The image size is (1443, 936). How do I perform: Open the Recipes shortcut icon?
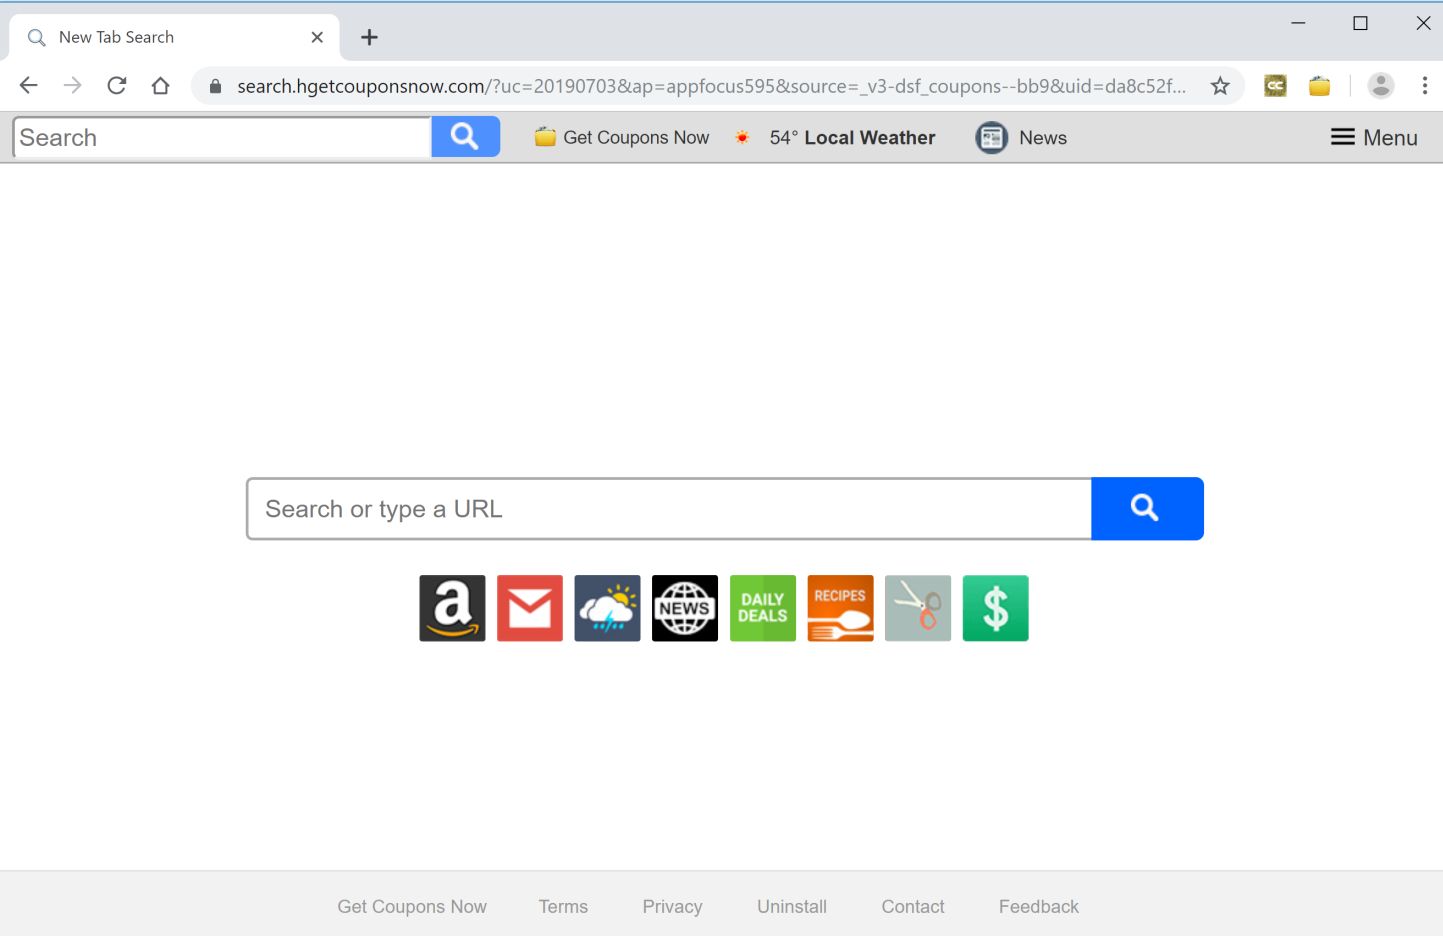(x=840, y=608)
